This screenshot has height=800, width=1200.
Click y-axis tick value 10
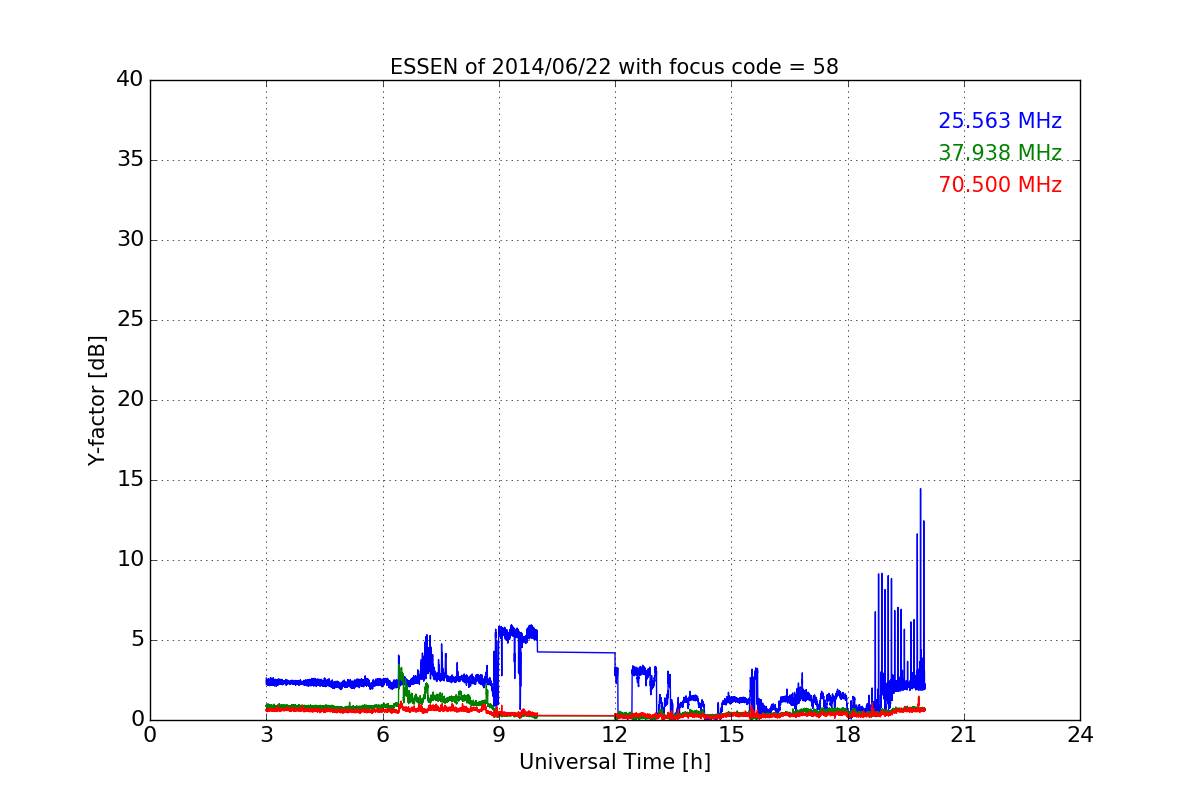pos(130,560)
